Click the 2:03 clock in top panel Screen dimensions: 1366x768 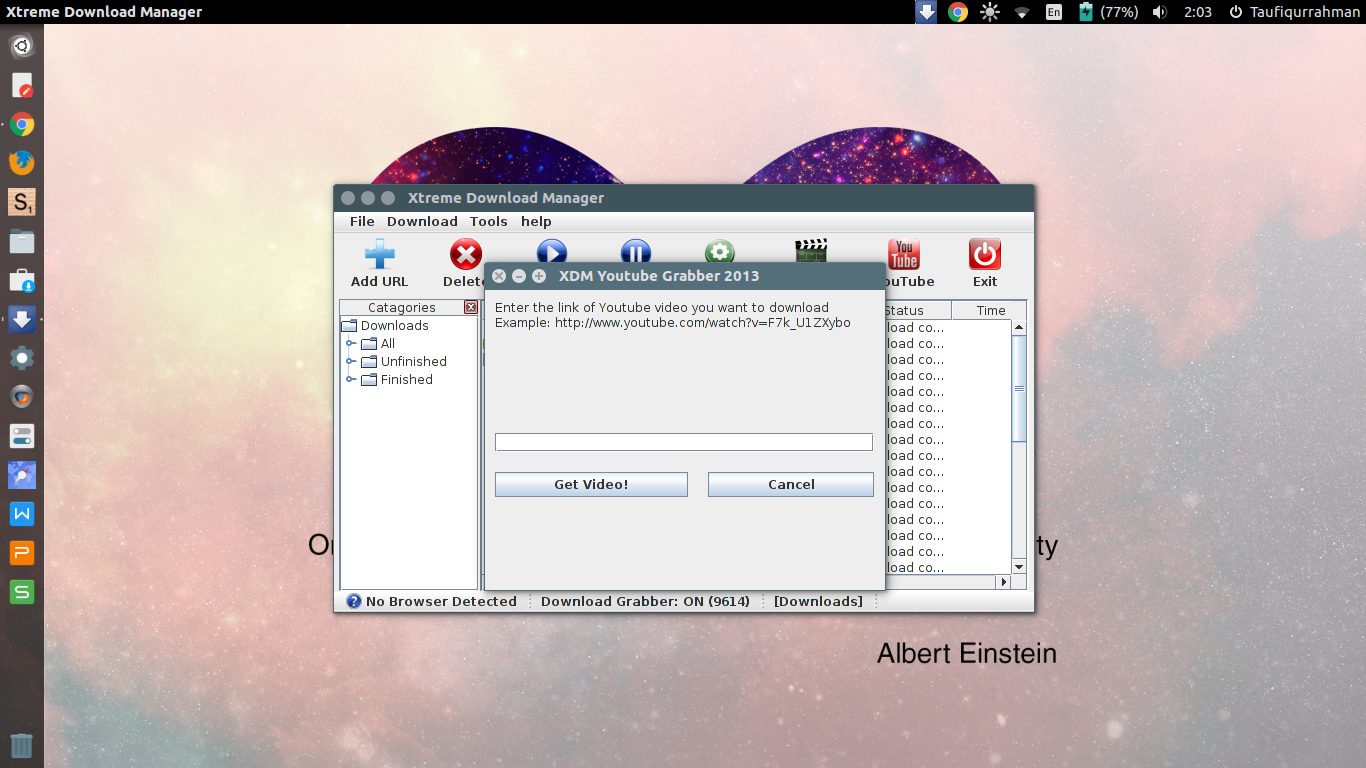point(1197,12)
